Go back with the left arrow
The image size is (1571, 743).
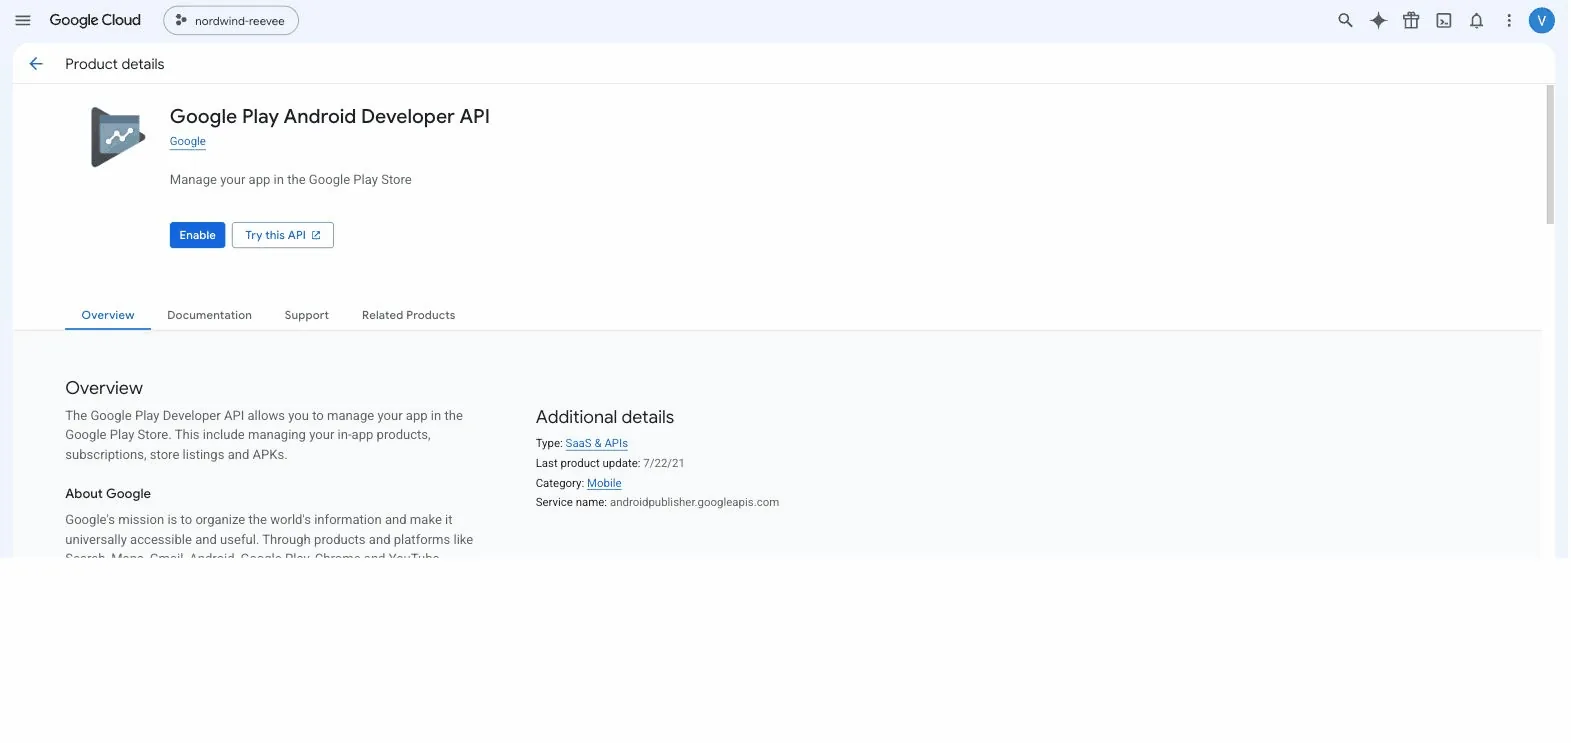point(36,64)
